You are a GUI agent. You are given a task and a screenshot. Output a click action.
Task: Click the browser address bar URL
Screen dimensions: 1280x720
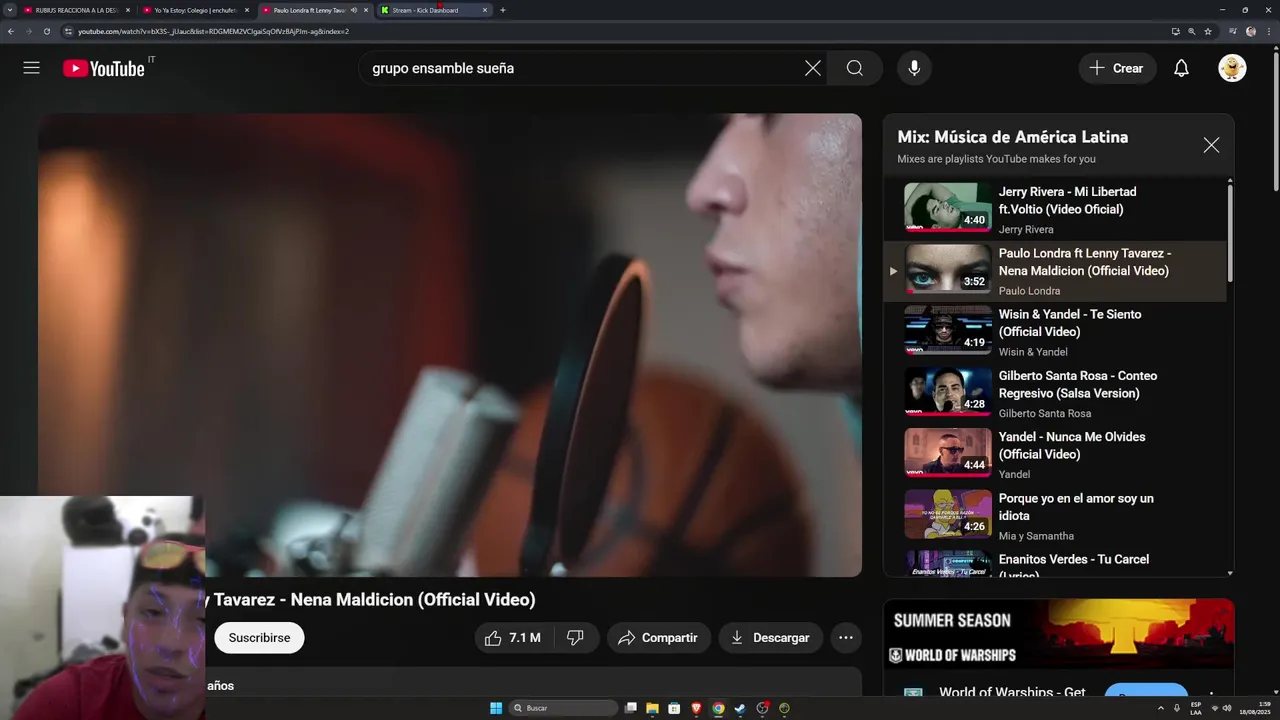(x=213, y=31)
